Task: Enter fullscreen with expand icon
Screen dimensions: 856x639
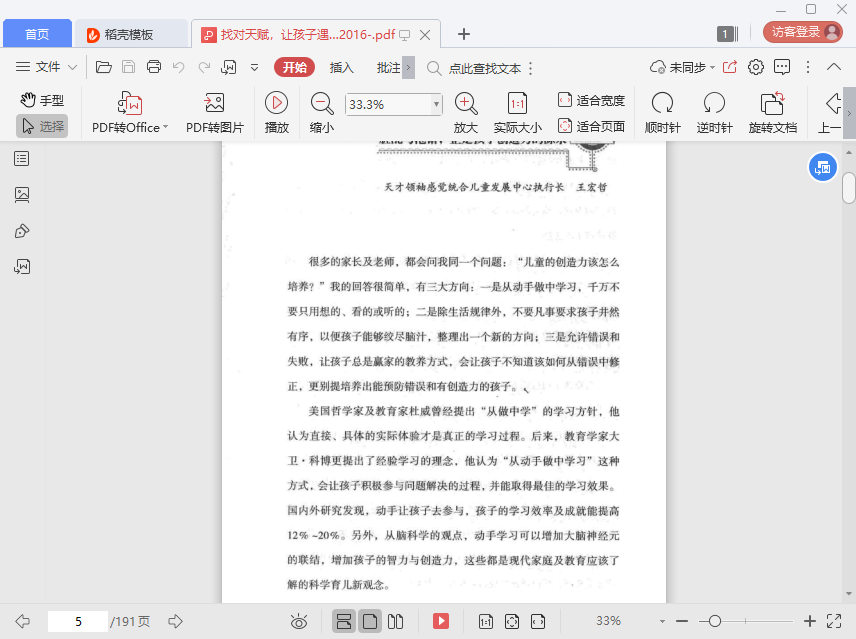Action: [x=834, y=621]
